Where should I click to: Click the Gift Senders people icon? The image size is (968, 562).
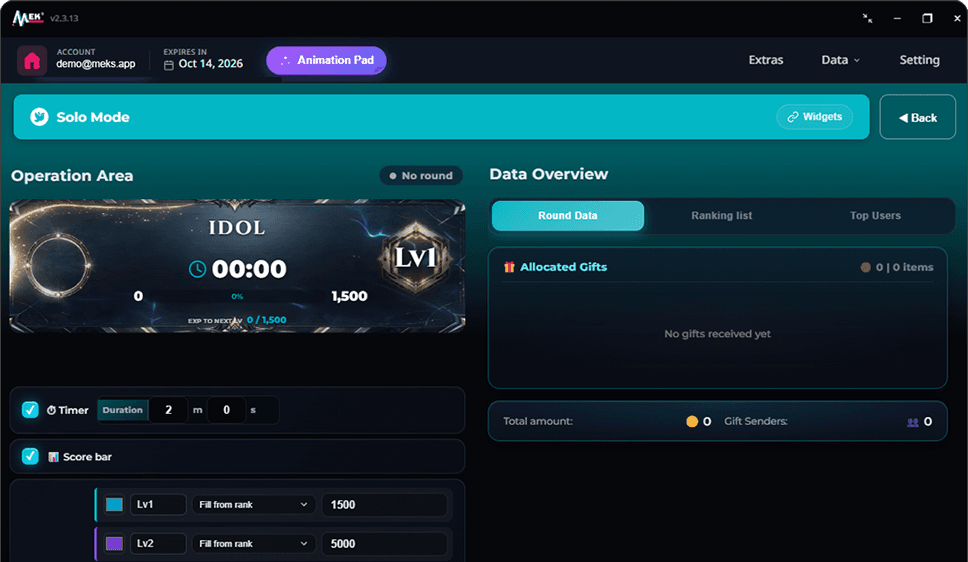point(912,422)
